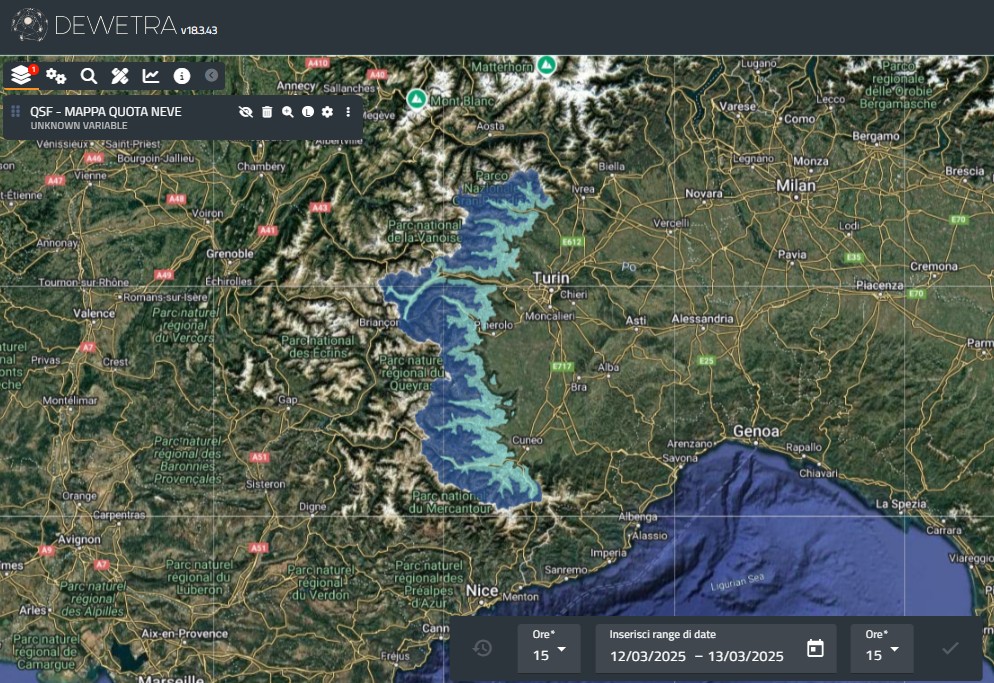Select the measure and draw tools icon
This screenshot has height=683, width=994.
(x=120, y=76)
